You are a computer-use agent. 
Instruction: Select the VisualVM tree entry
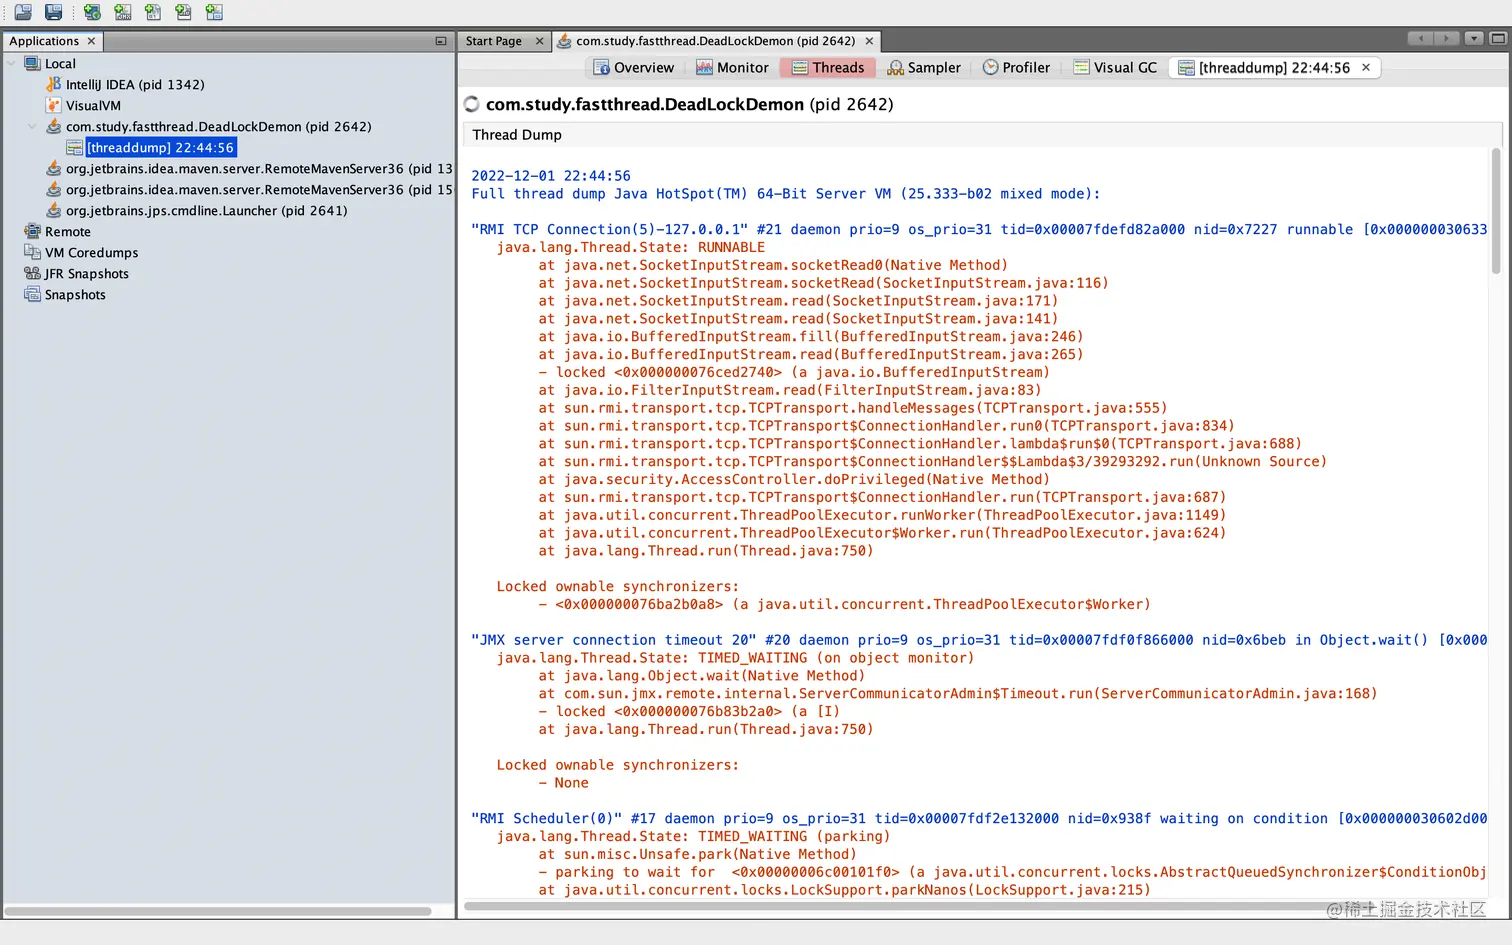point(93,105)
